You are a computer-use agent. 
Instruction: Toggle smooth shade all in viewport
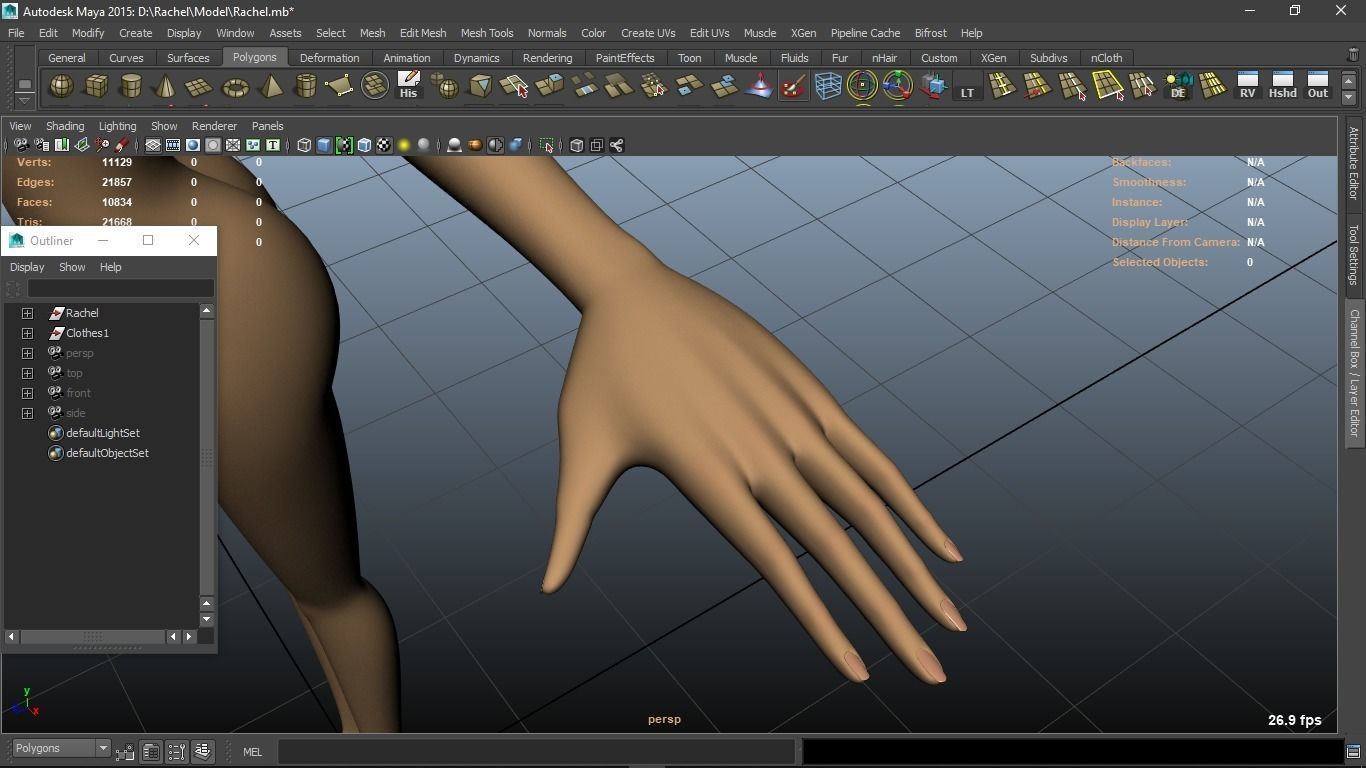click(324, 145)
